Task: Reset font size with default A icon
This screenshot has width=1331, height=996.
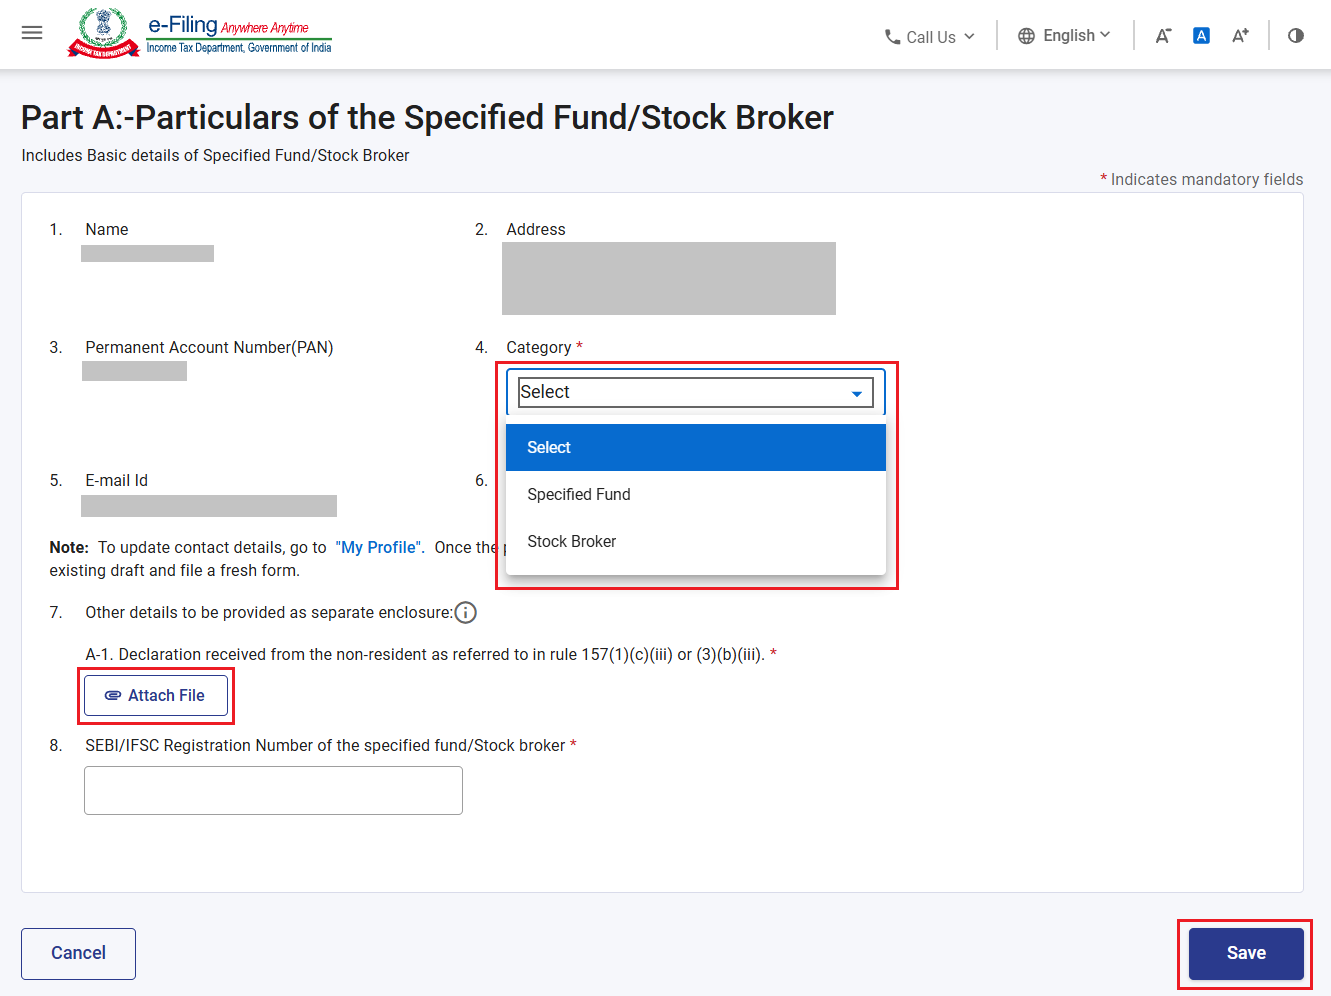Action: (1202, 36)
